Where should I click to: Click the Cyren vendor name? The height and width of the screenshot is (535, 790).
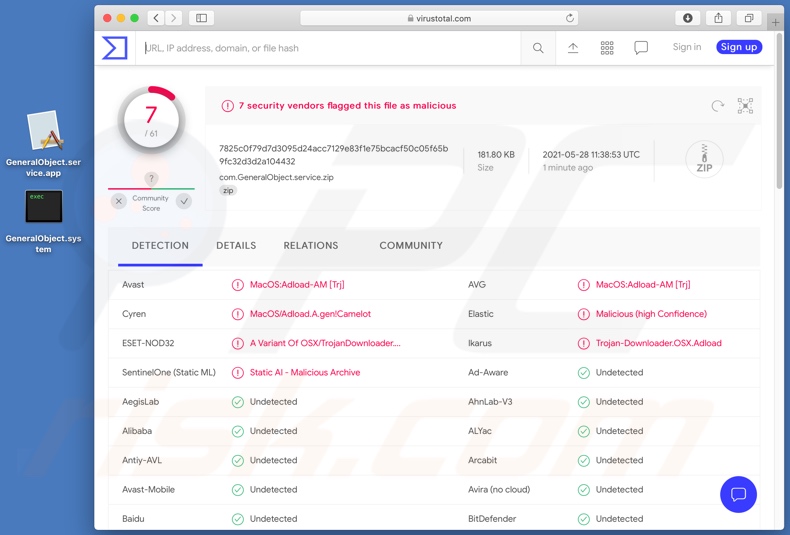tap(134, 314)
